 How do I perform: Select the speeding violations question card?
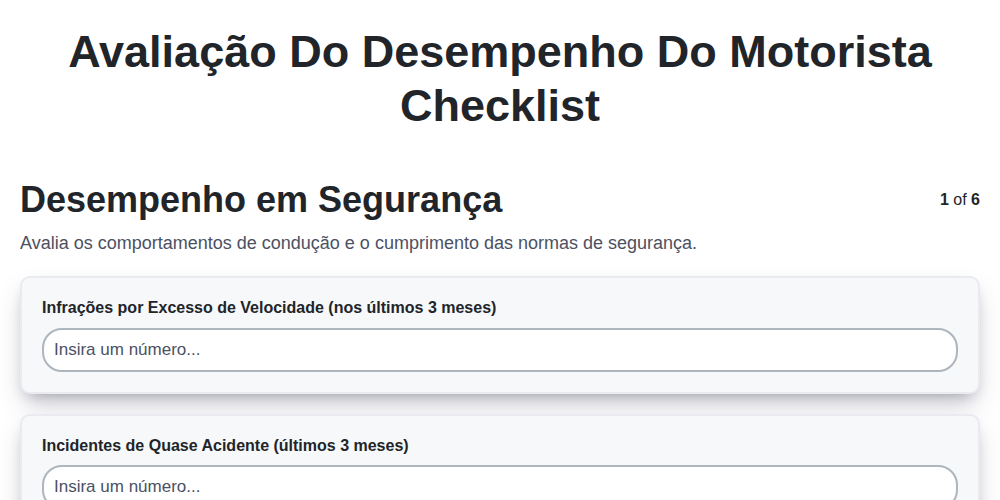tap(499, 335)
